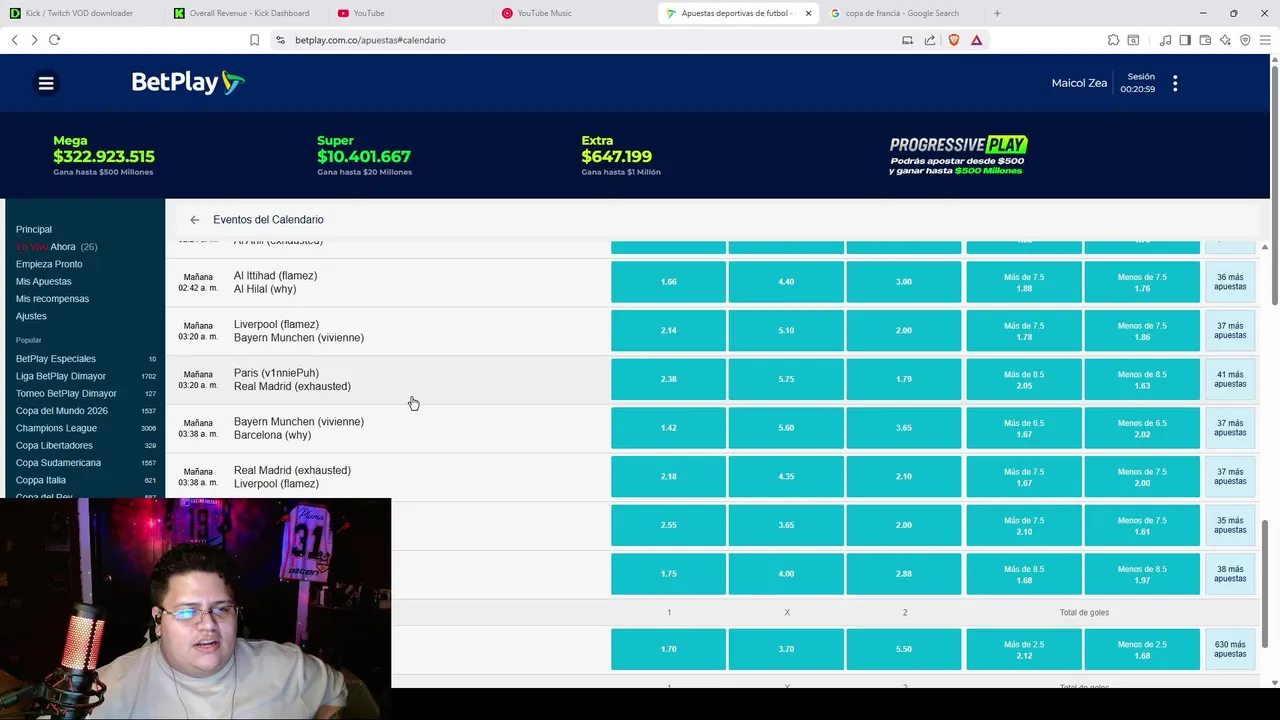
Task: Bet on Bayern Munchen win at 1.42
Action: [x=668, y=428]
